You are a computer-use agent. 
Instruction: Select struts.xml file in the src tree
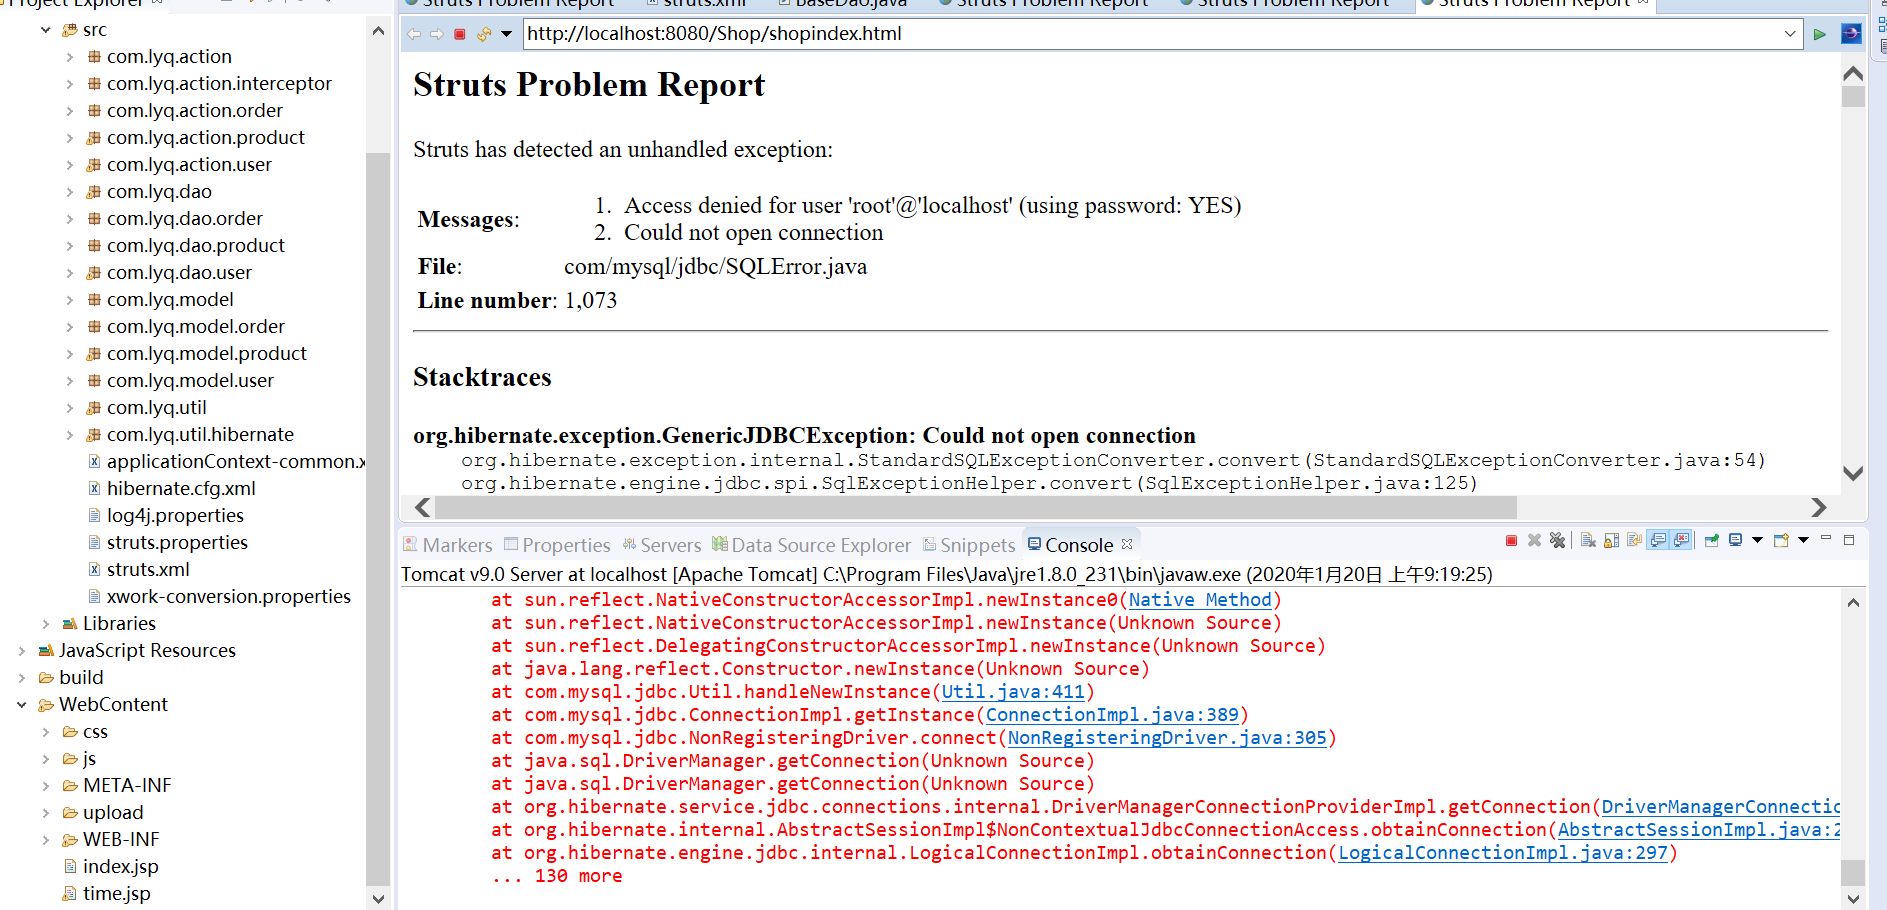tap(148, 570)
